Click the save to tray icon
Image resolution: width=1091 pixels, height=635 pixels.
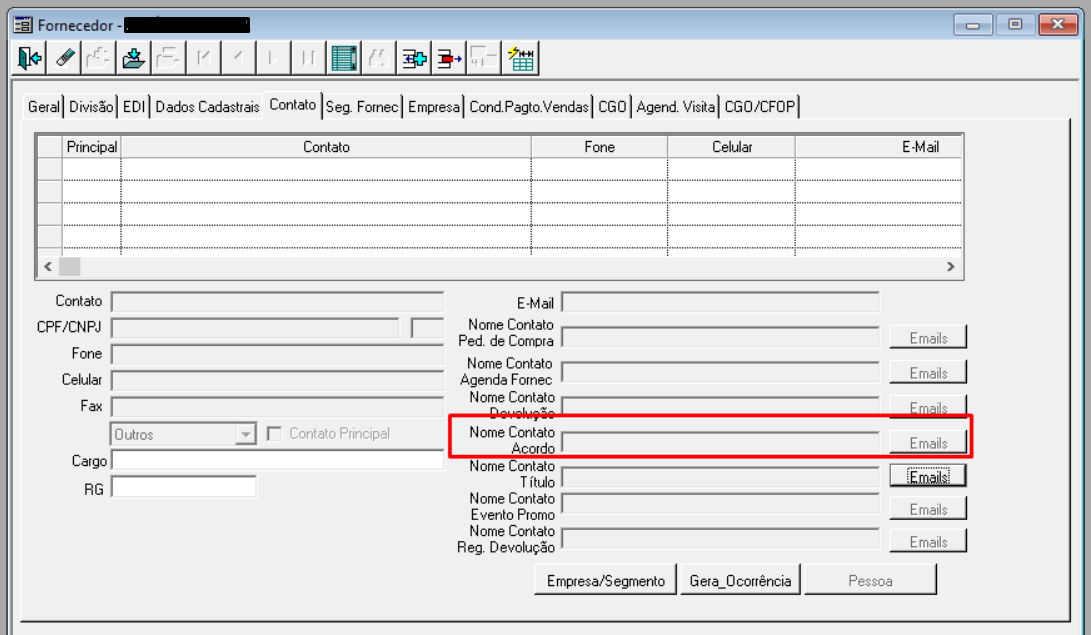click(133, 58)
